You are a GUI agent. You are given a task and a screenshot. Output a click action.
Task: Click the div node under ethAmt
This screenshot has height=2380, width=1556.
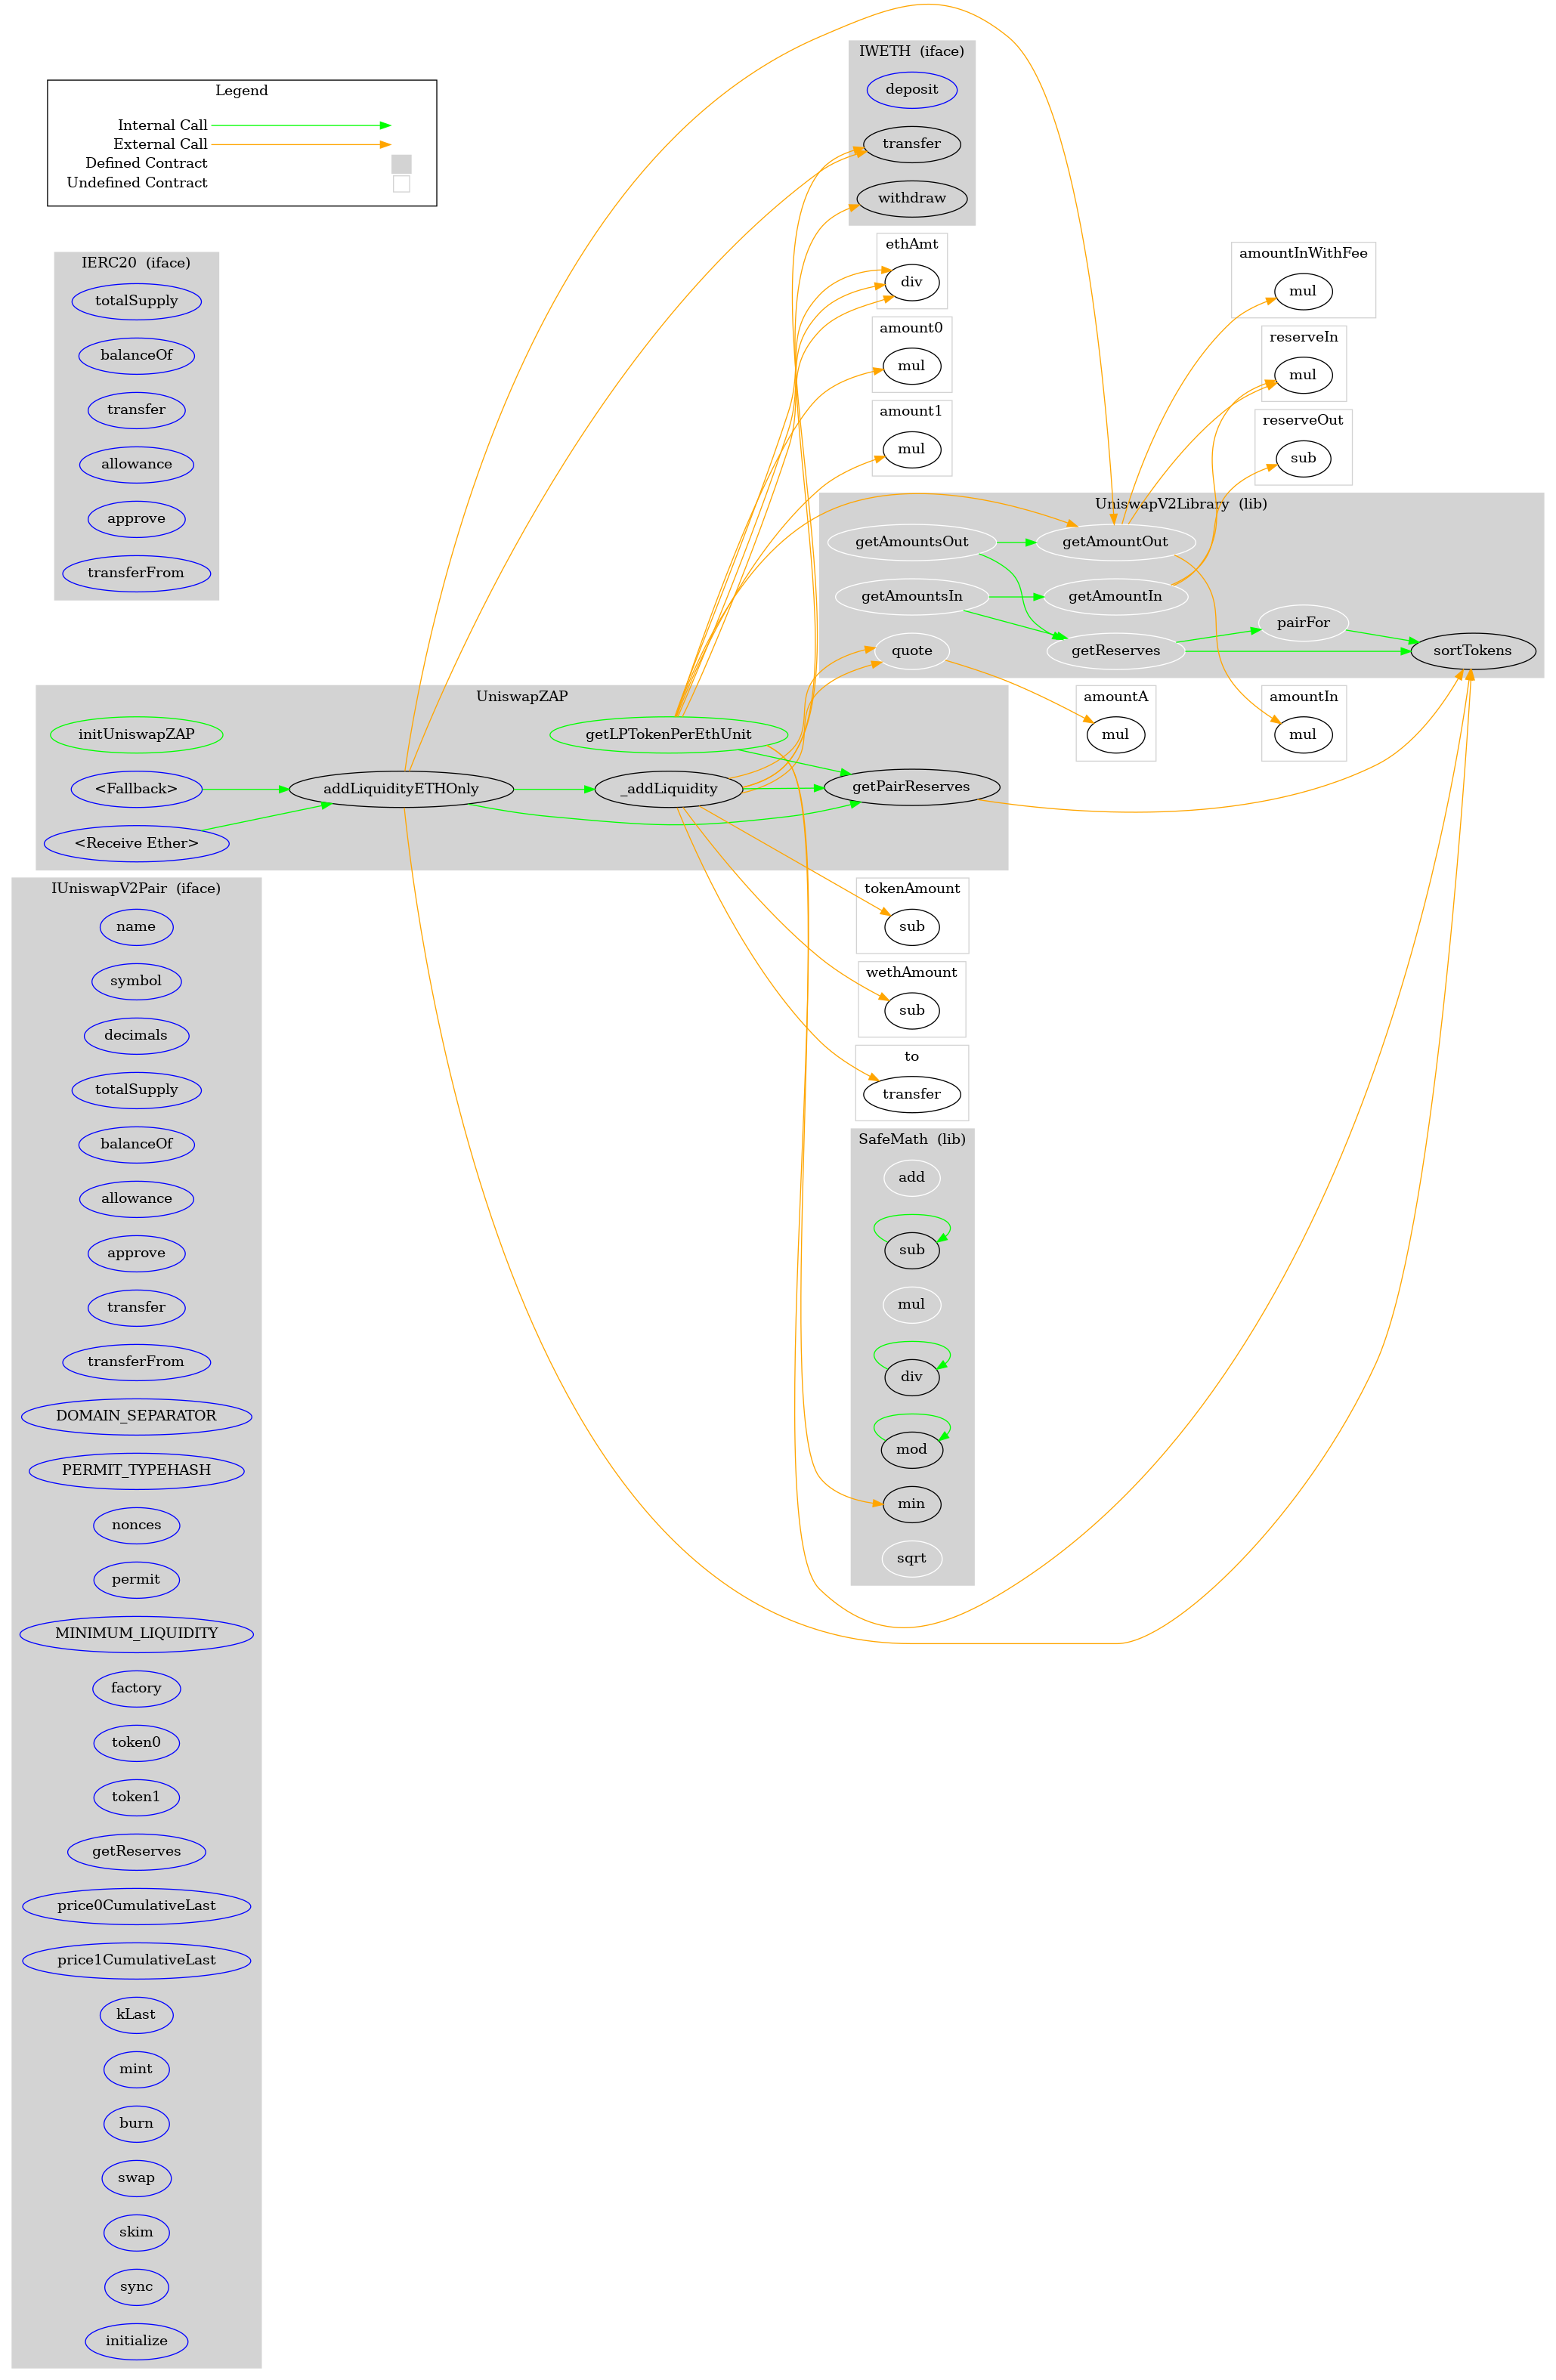point(912,281)
